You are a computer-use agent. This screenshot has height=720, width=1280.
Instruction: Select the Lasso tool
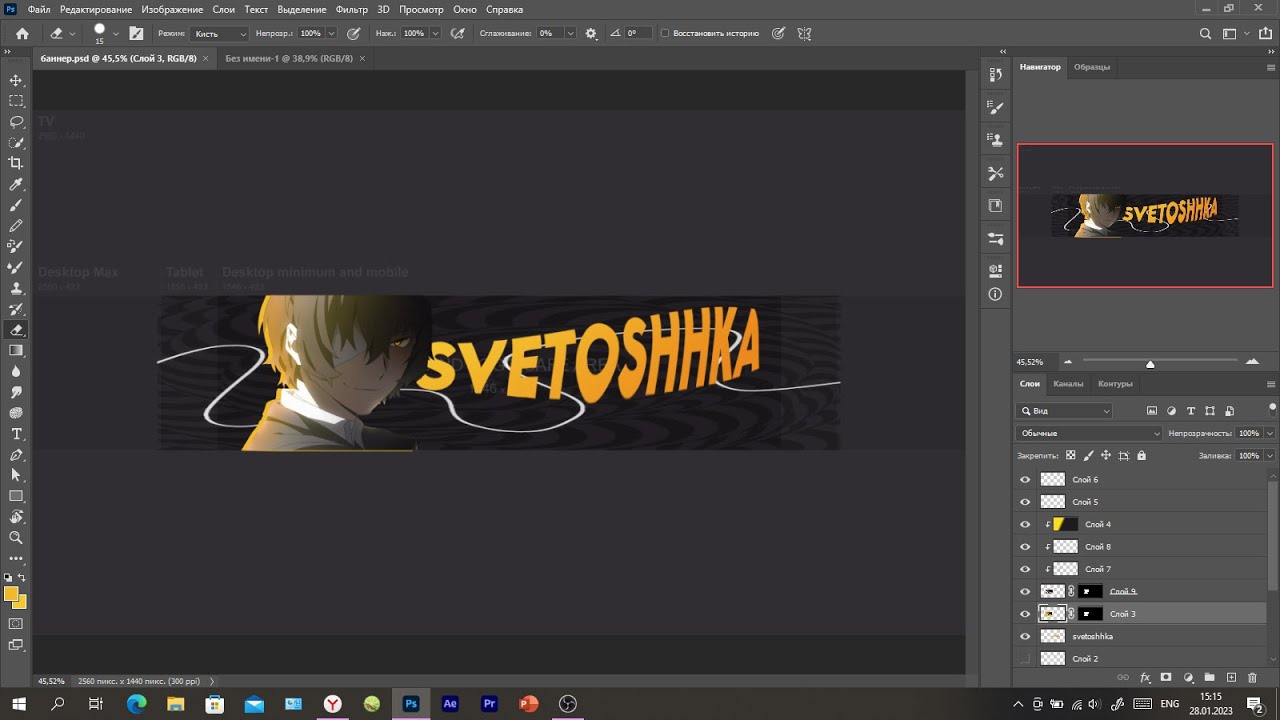[x=16, y=122]
